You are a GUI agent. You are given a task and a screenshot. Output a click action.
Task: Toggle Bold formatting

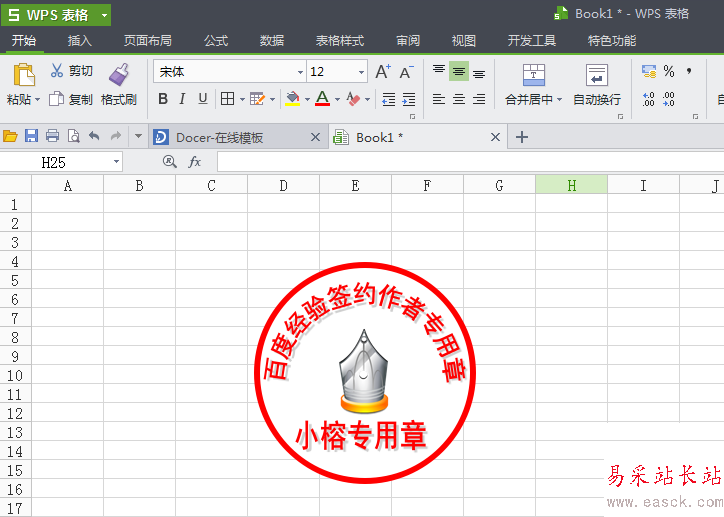(x=163, y=99)
